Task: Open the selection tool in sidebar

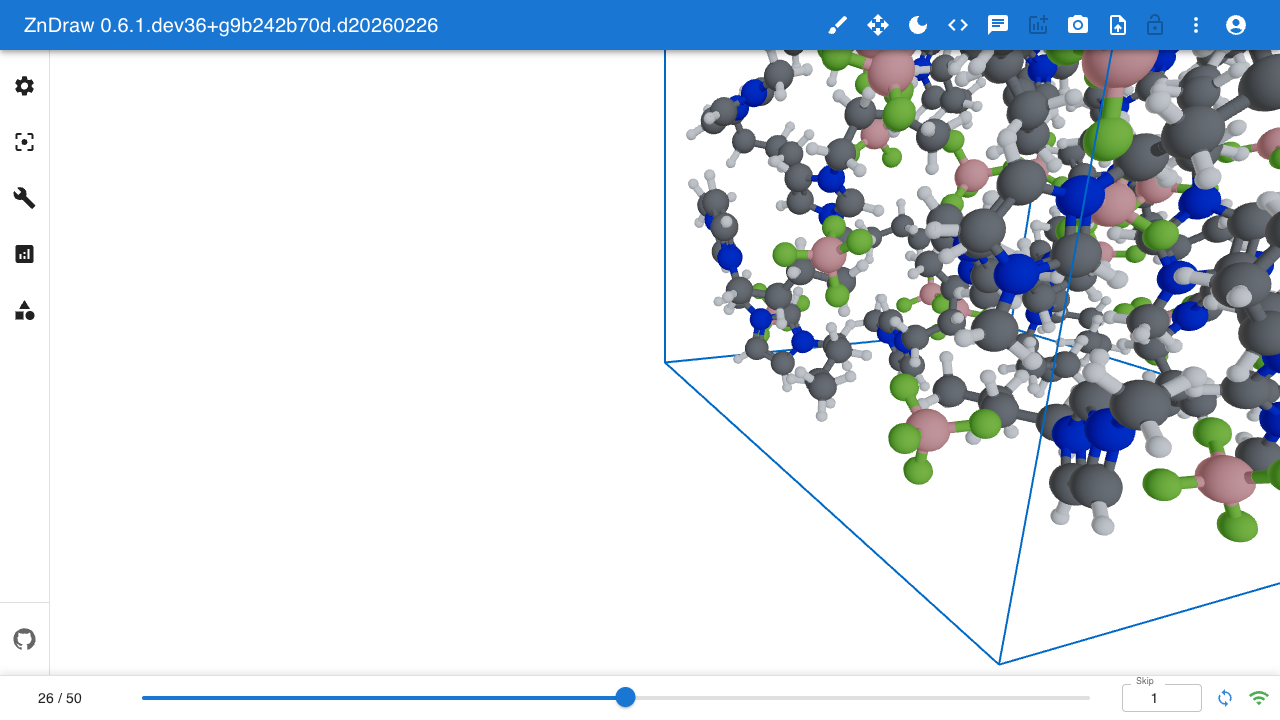Action: pyautogui.click(x=25, y=142)
